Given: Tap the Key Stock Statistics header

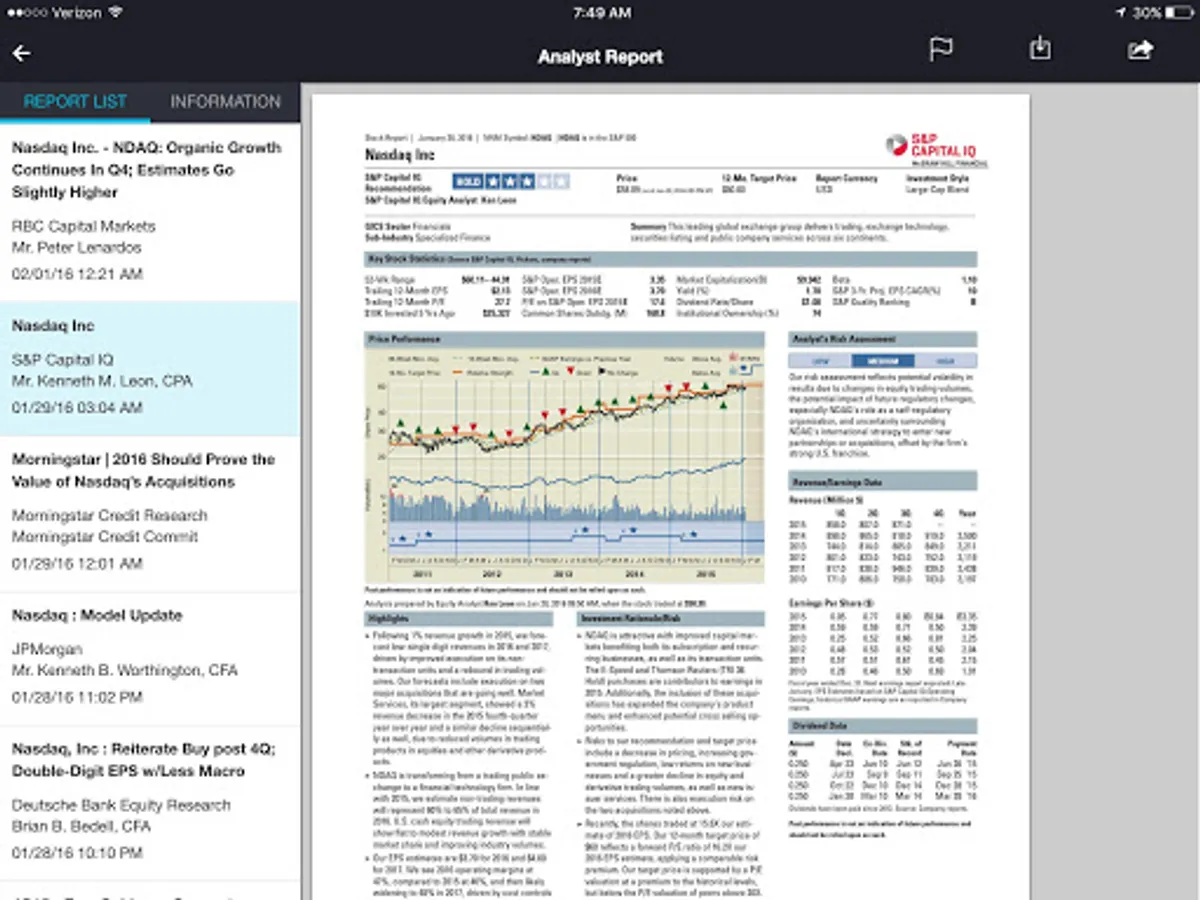Looking at the screenshot, I should [x=671, y=259].
